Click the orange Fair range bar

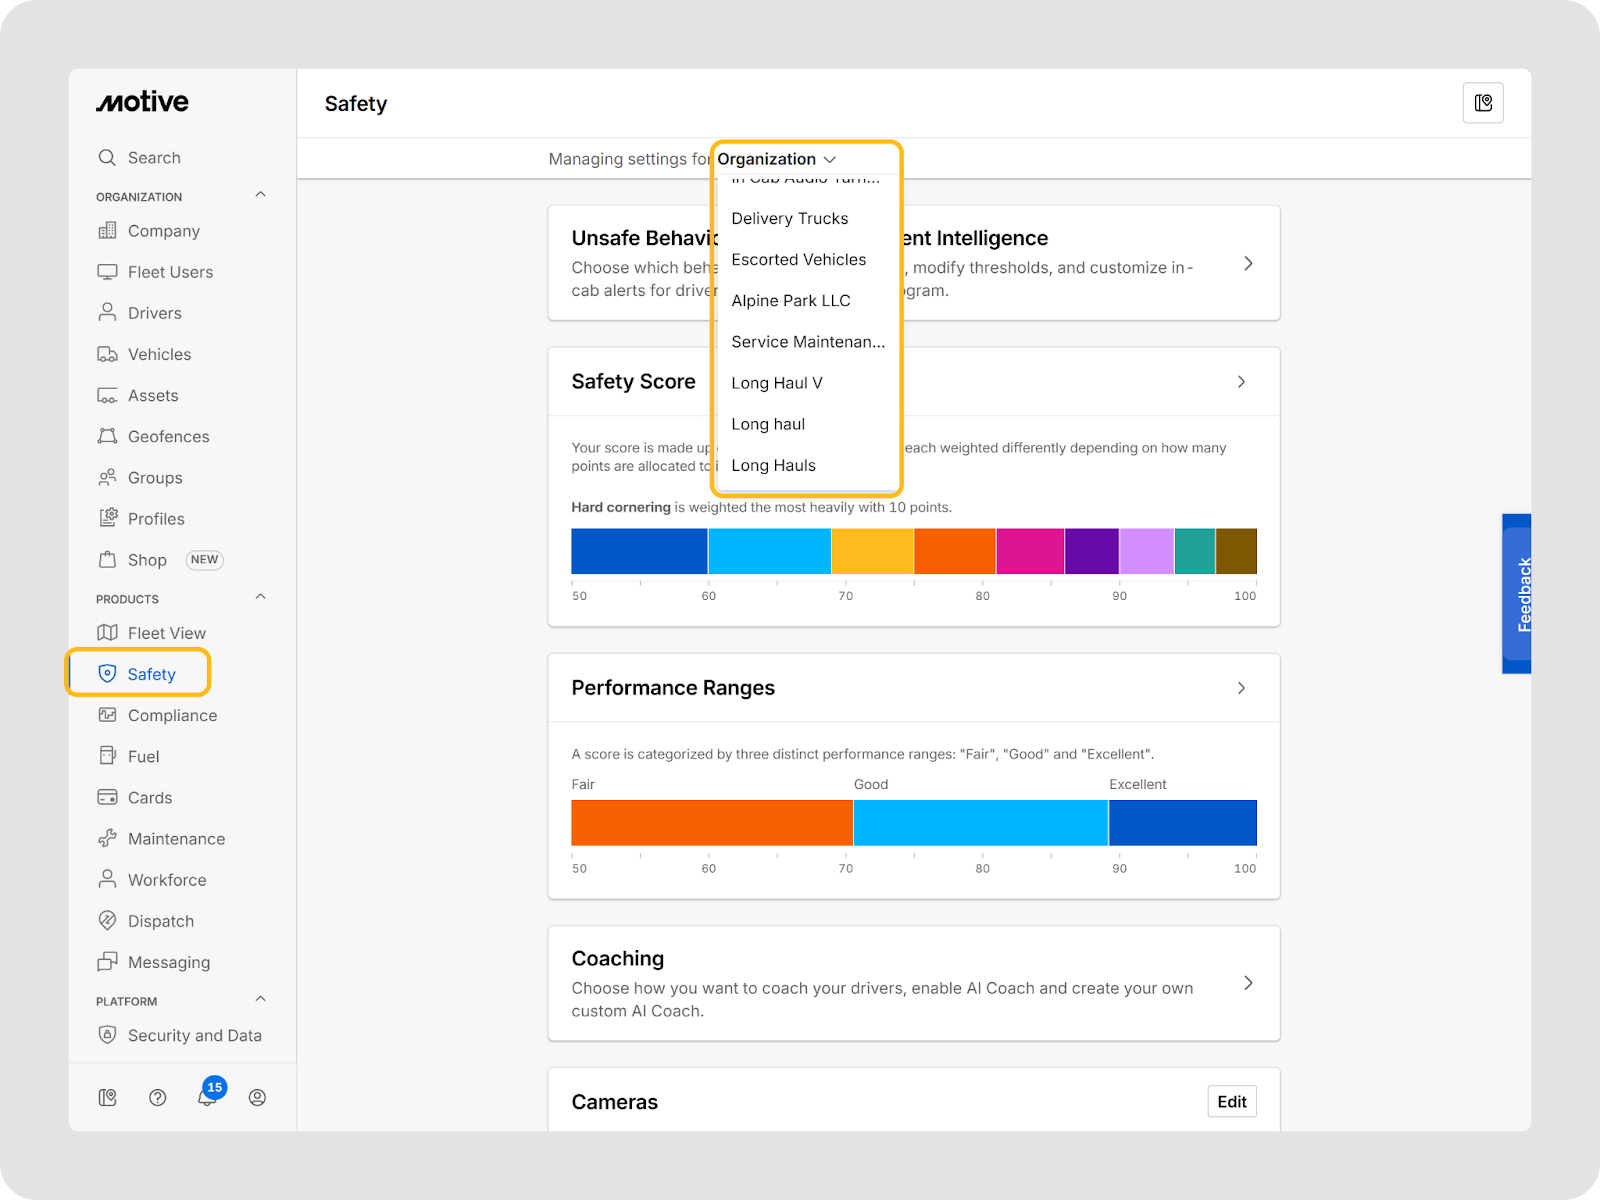(x=711, y=823)
